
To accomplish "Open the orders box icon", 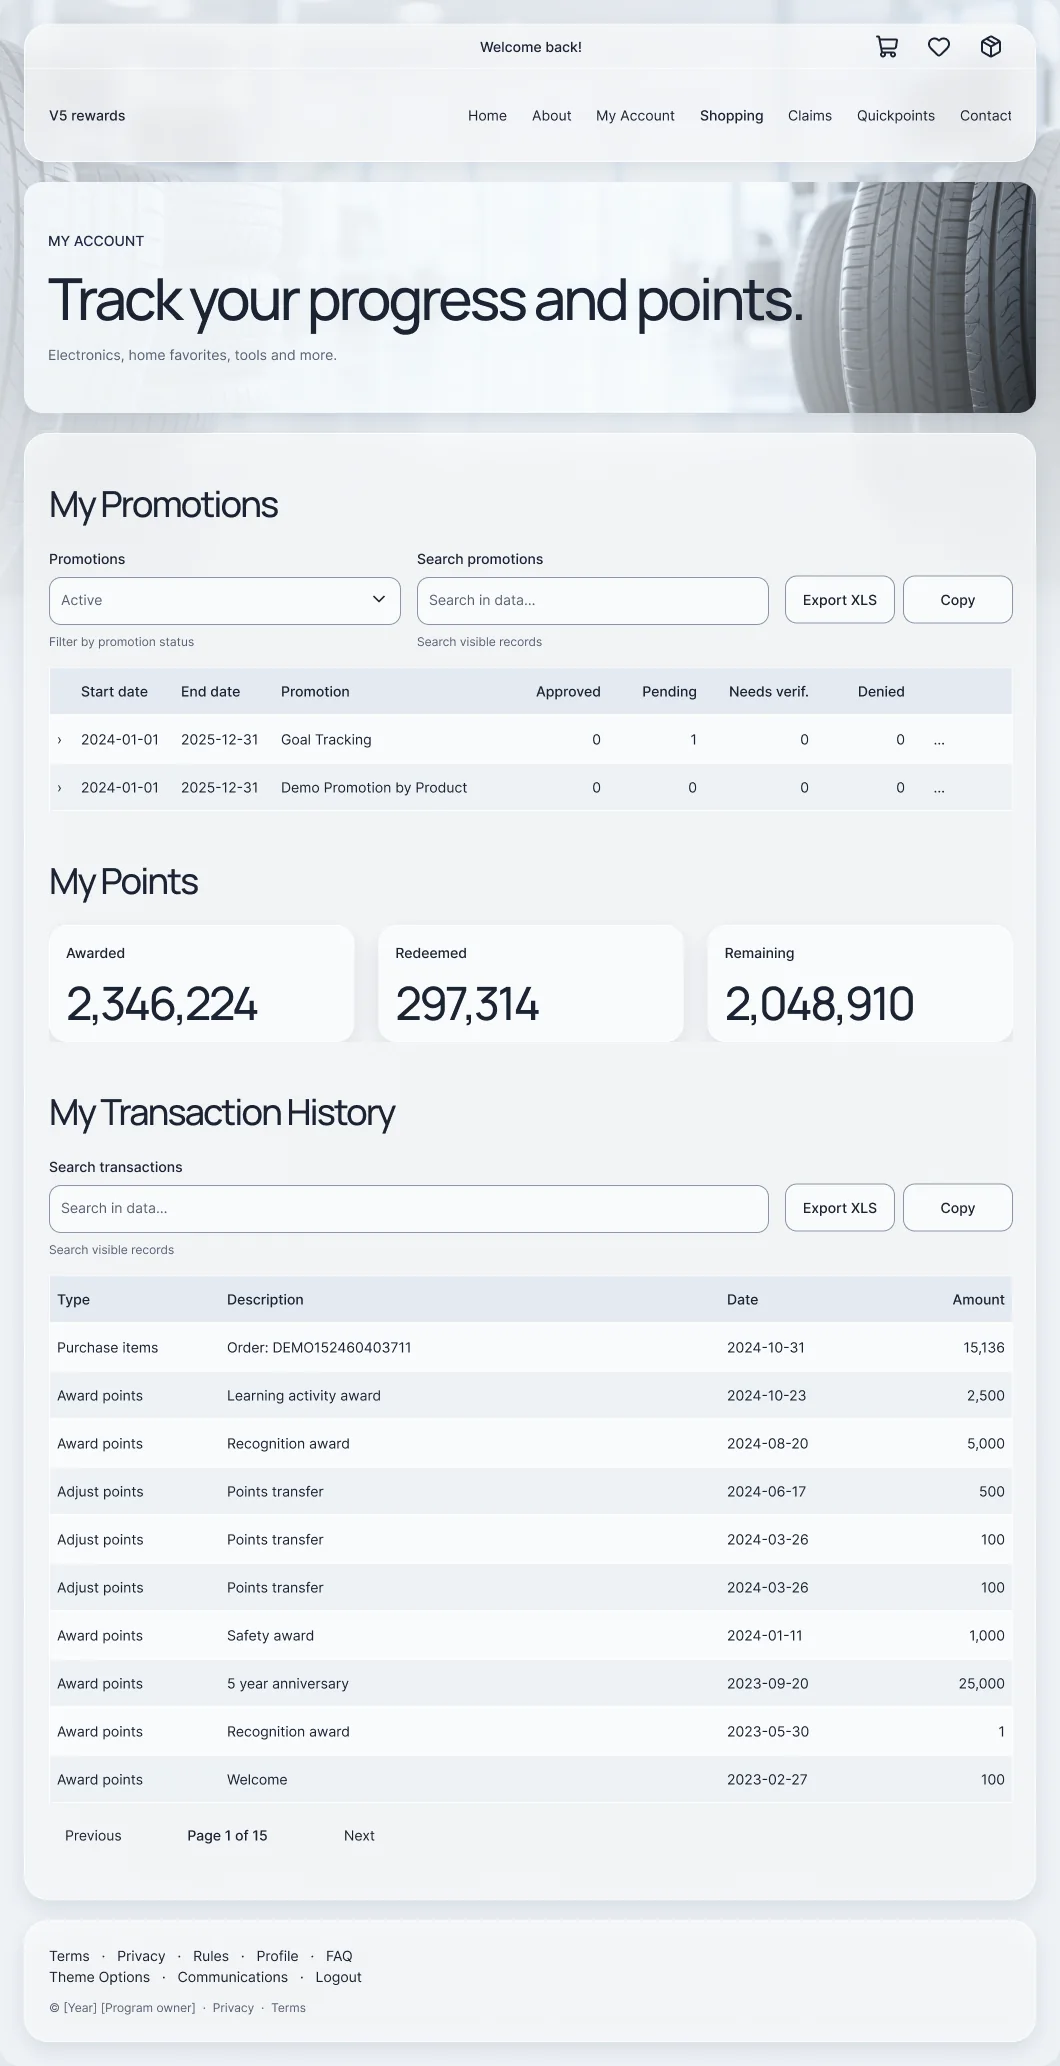I will pyautogui.click(x=991, y=47).
